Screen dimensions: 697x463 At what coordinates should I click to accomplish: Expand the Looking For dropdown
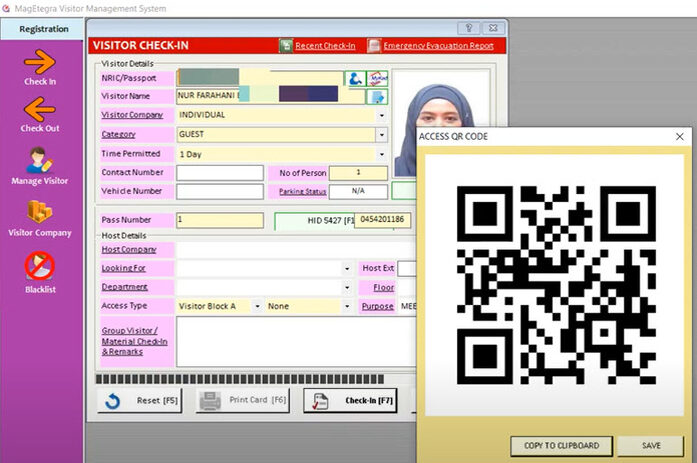tap(347, 269)
